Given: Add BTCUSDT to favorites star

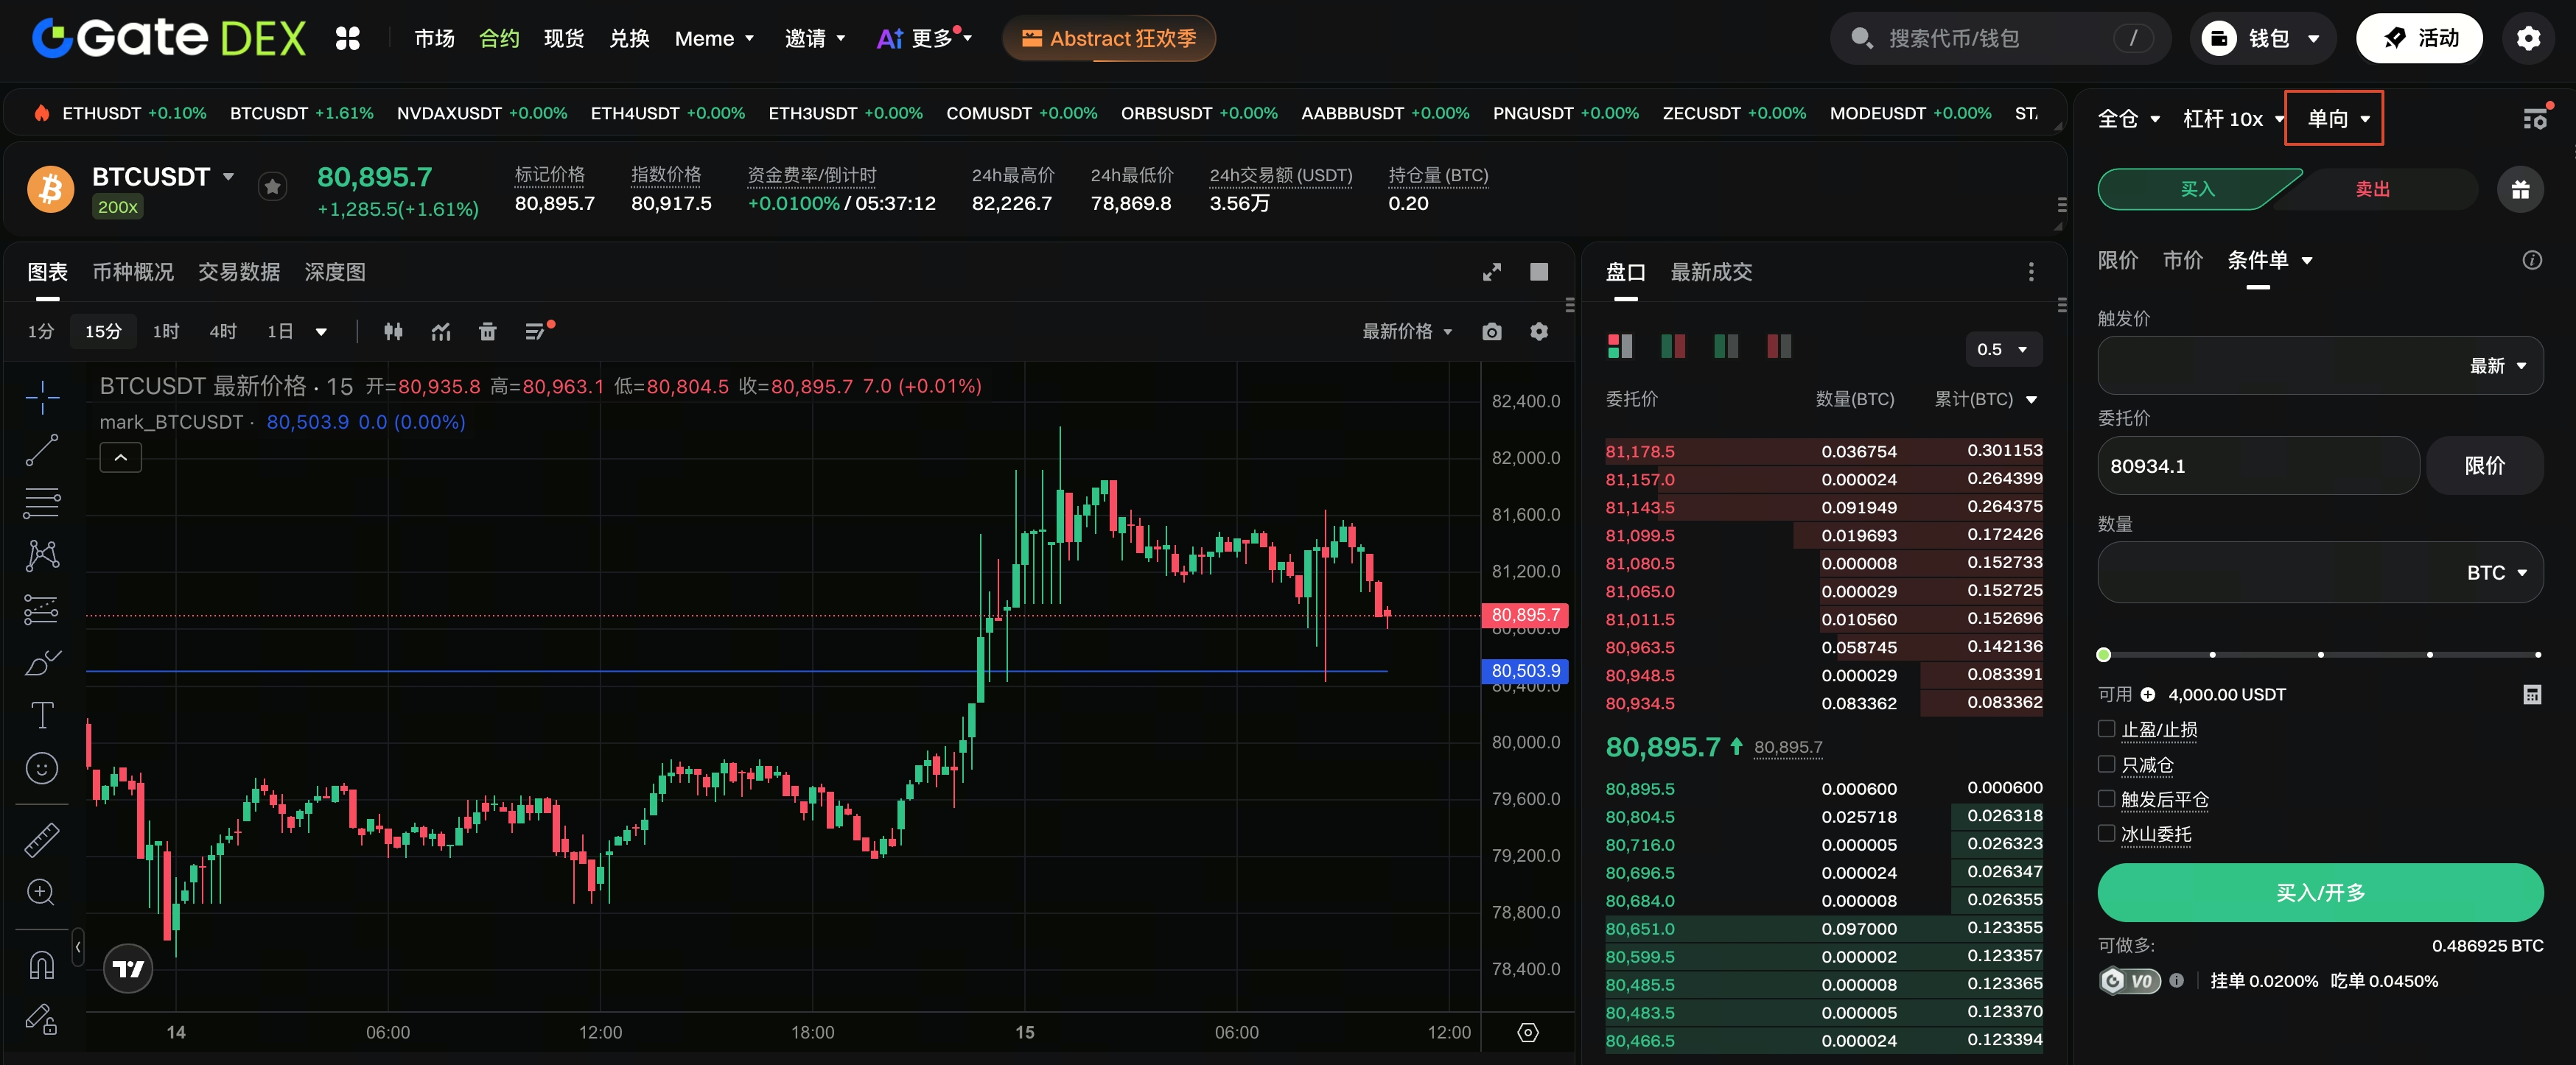Looking at the screenshot, I should click(x=273, y=187).
